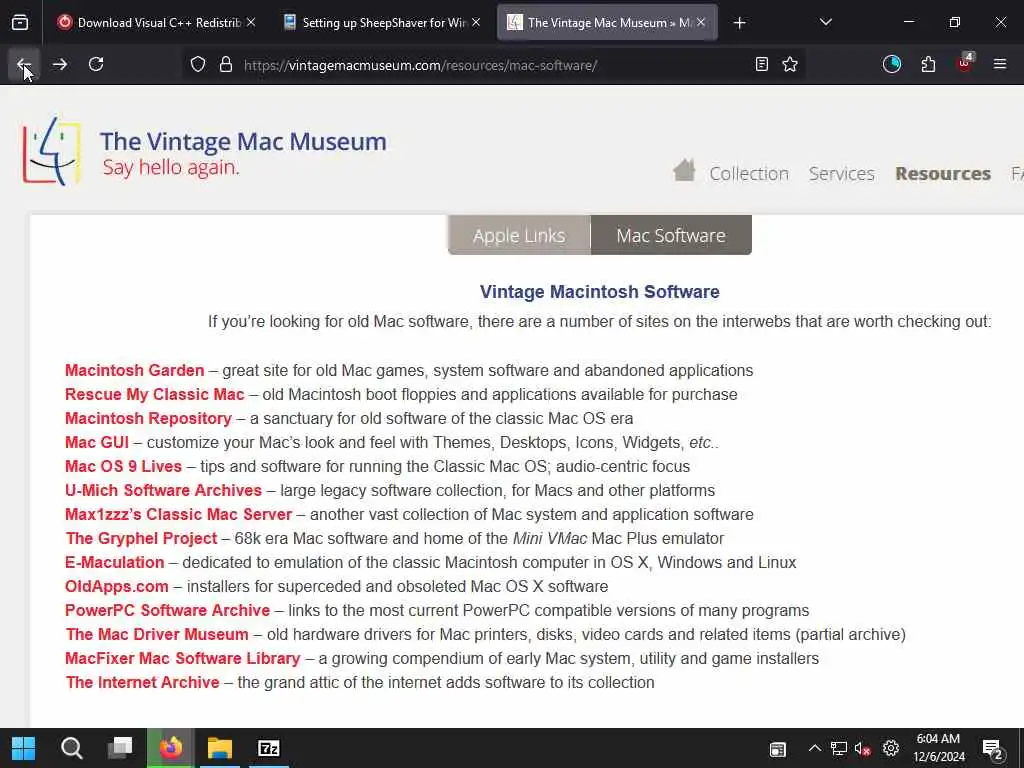The height and width of the screenshot is (768, 1024).
Task: Open The Internet Archive link
Action: coord(142,682)
